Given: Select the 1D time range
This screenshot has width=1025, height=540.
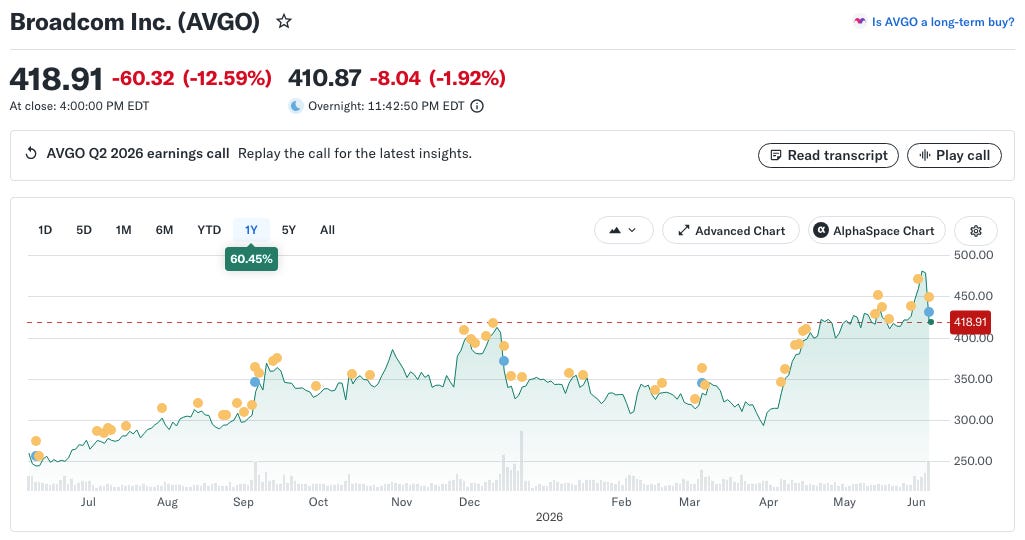Looking at the screenshot, I should 44,230.
